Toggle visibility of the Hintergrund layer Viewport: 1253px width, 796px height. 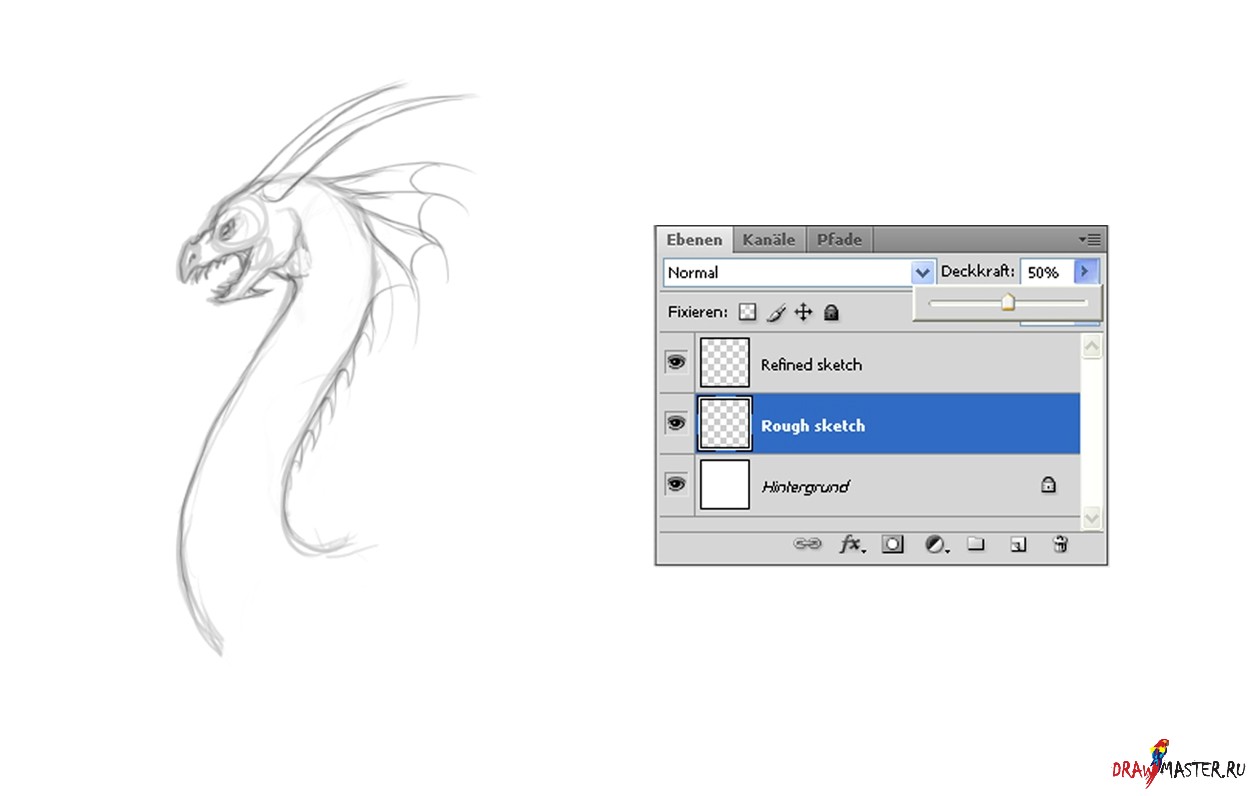677,484
